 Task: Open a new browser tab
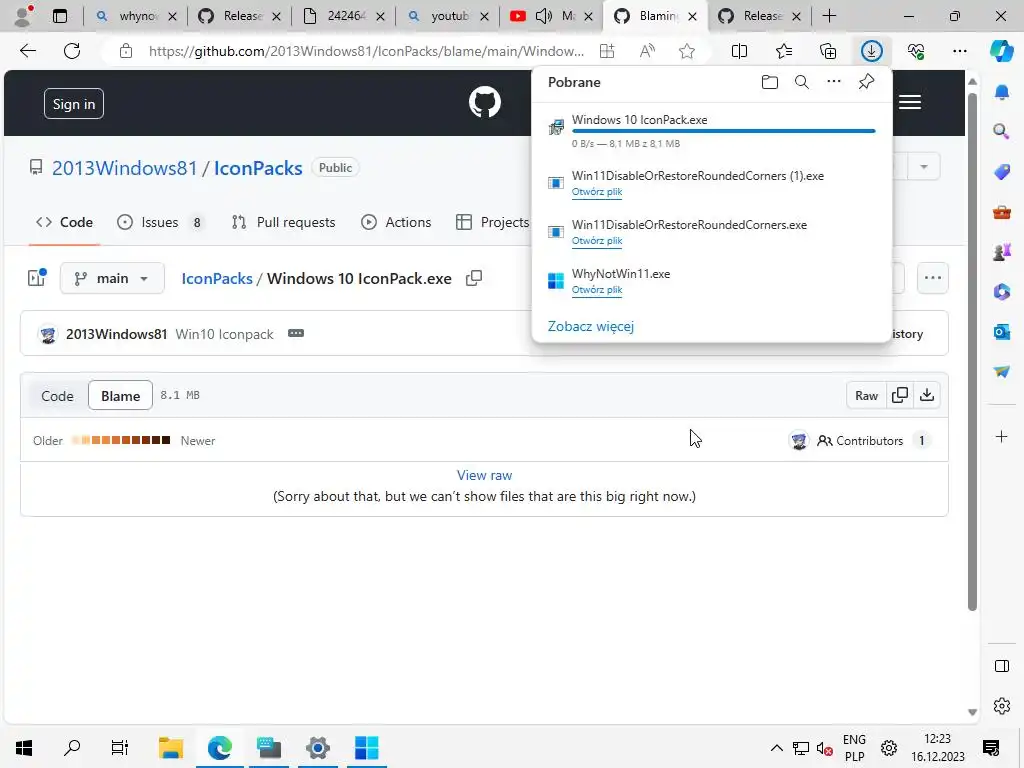[x=829, y=16]
